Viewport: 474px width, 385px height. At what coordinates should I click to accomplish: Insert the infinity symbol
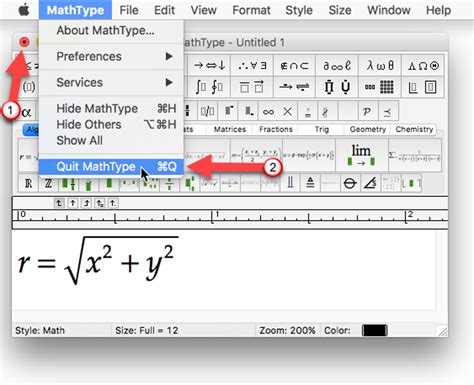tap(268, 111)
